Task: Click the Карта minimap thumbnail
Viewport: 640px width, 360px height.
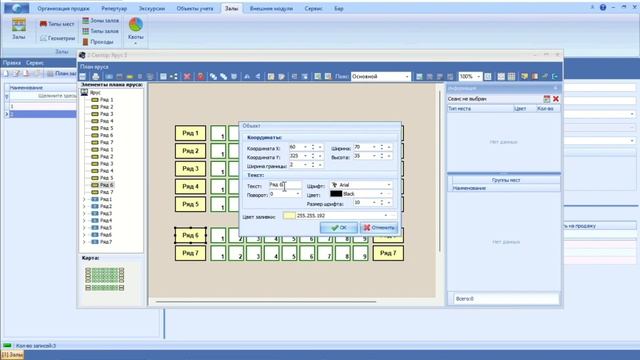Action: [105, 279]
